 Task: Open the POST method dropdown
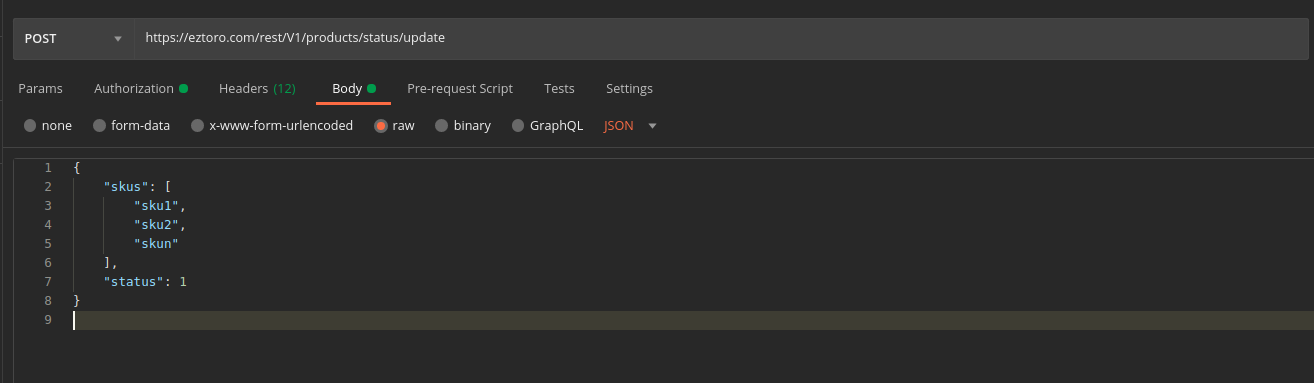tap(73, 38)
